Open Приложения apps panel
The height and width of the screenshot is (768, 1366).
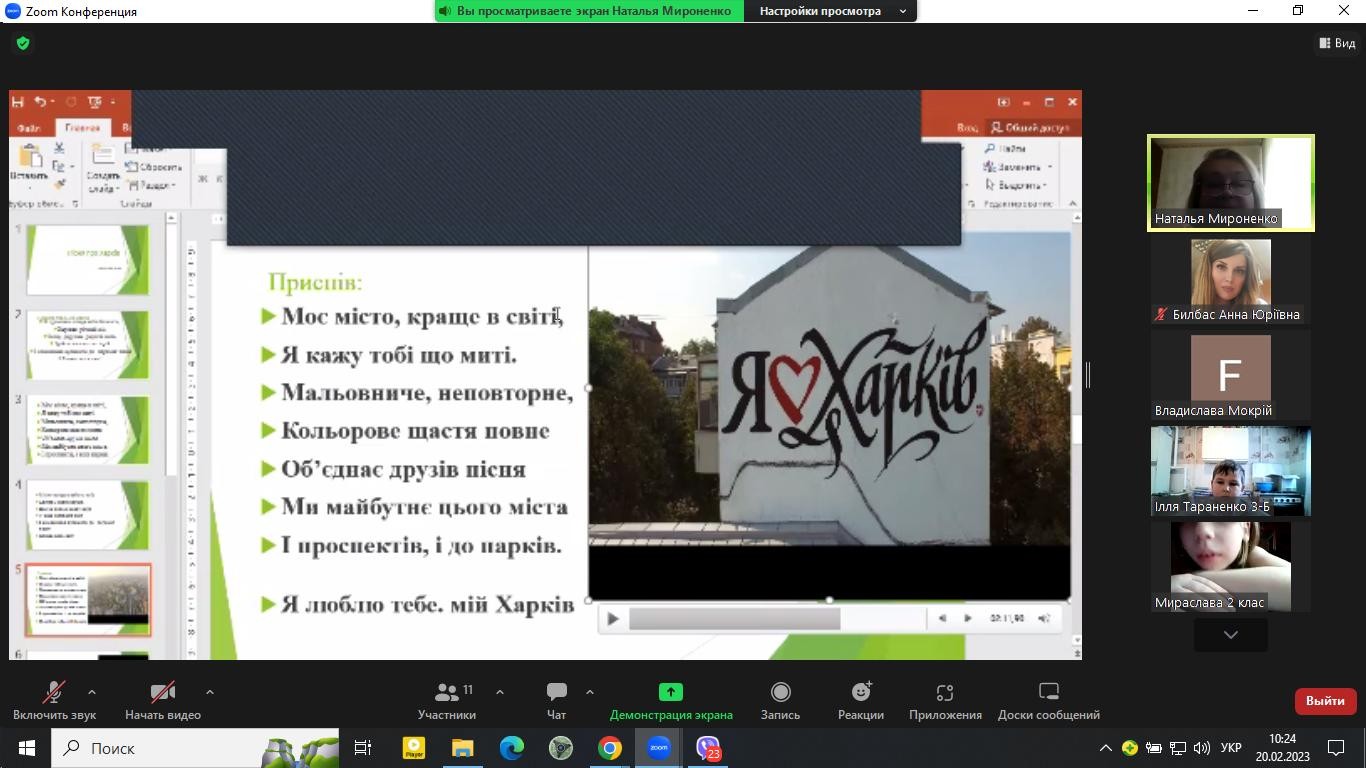click(945, 701)
